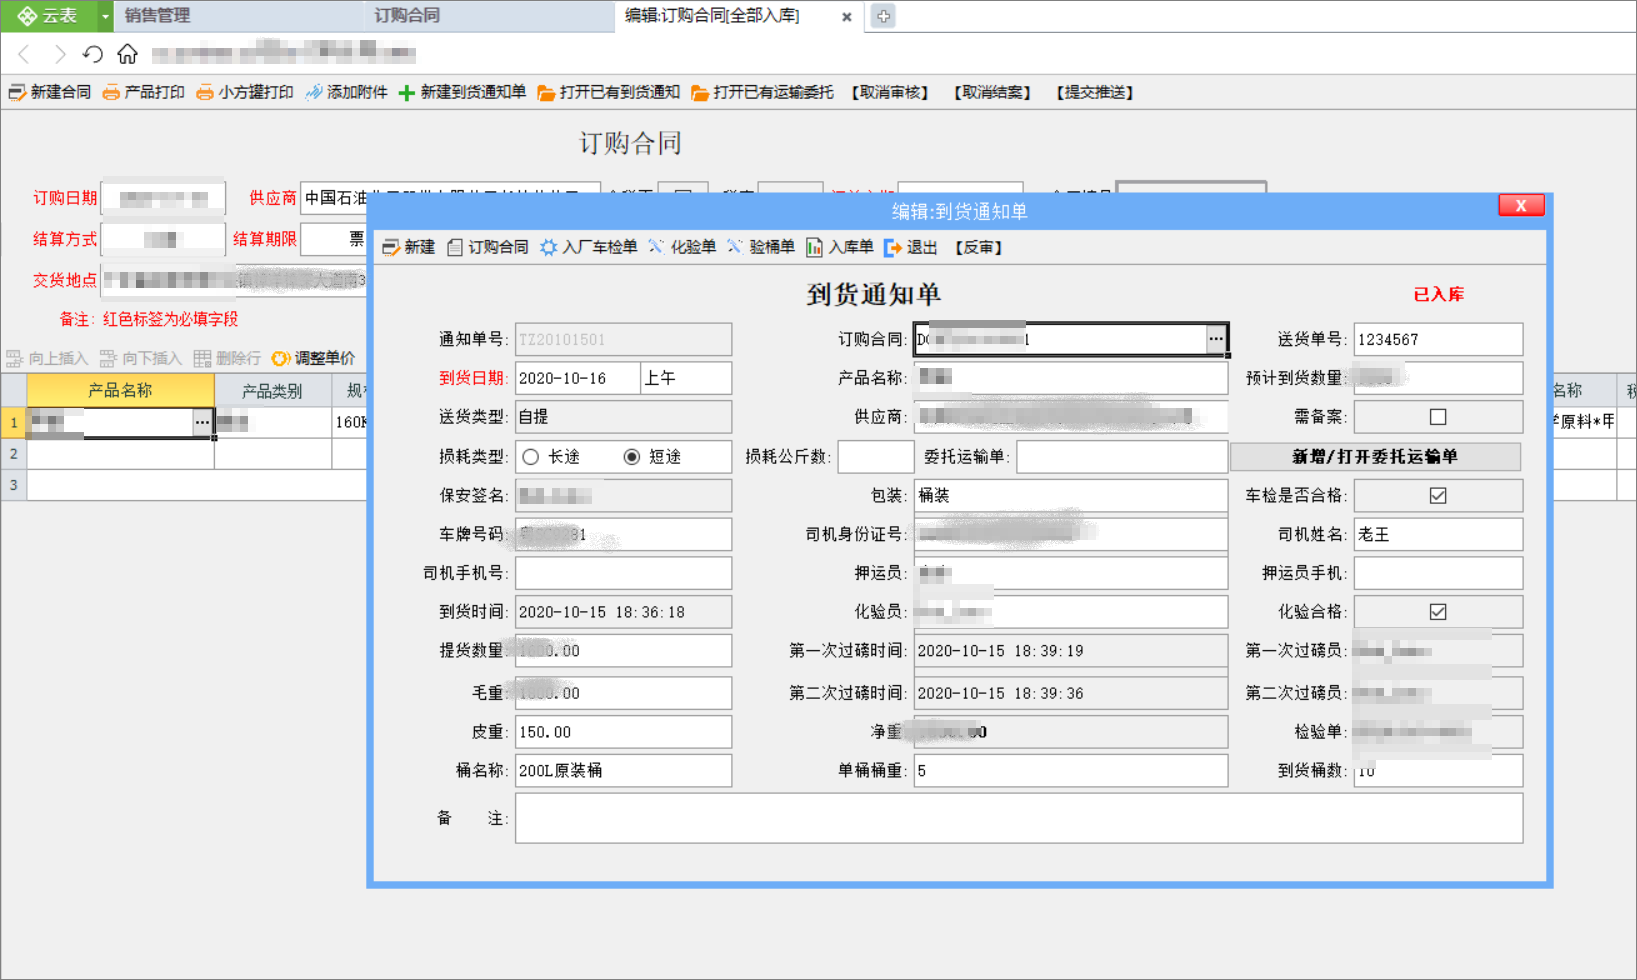This screenshot has height=980, width=1637.
Task: Click the 到货时间 field
Action: click(623, 612)
